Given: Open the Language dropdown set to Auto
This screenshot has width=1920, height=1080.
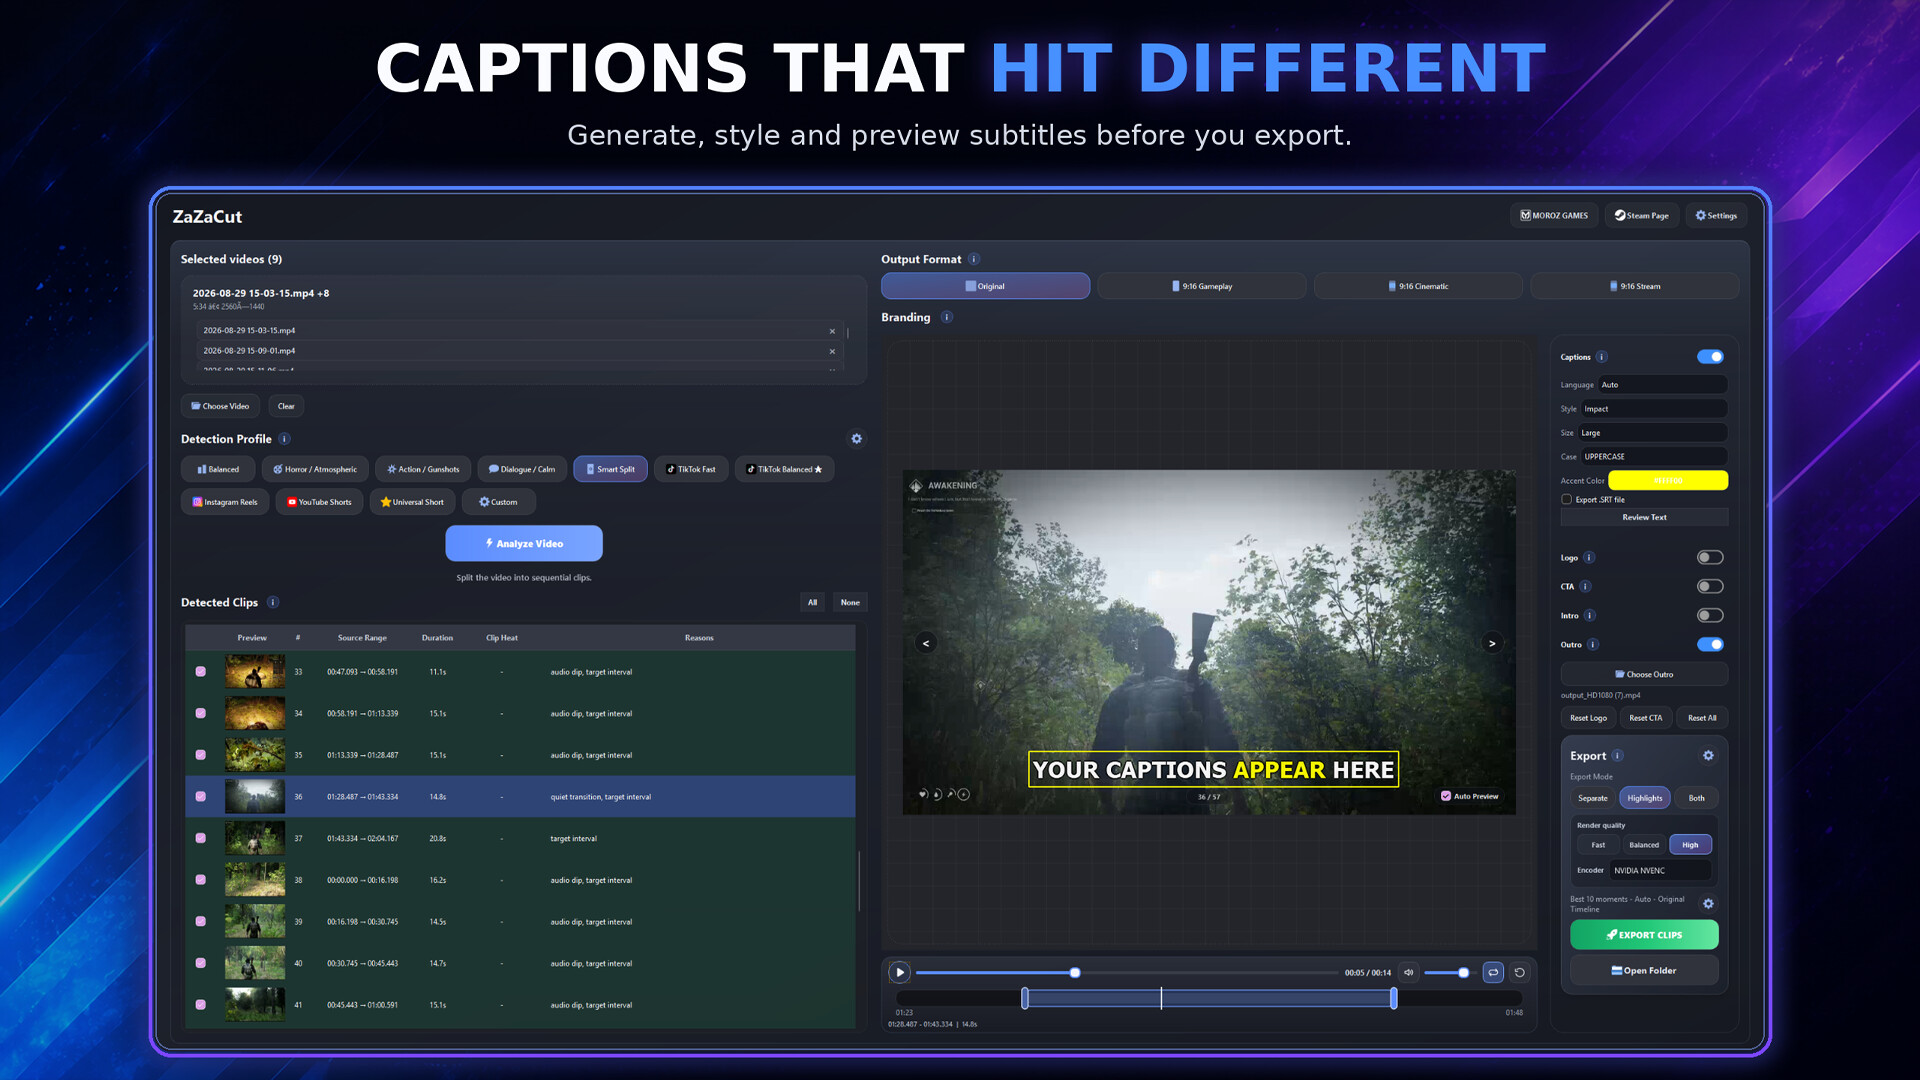Looking at the screenshot, I should pos(1662,385).
